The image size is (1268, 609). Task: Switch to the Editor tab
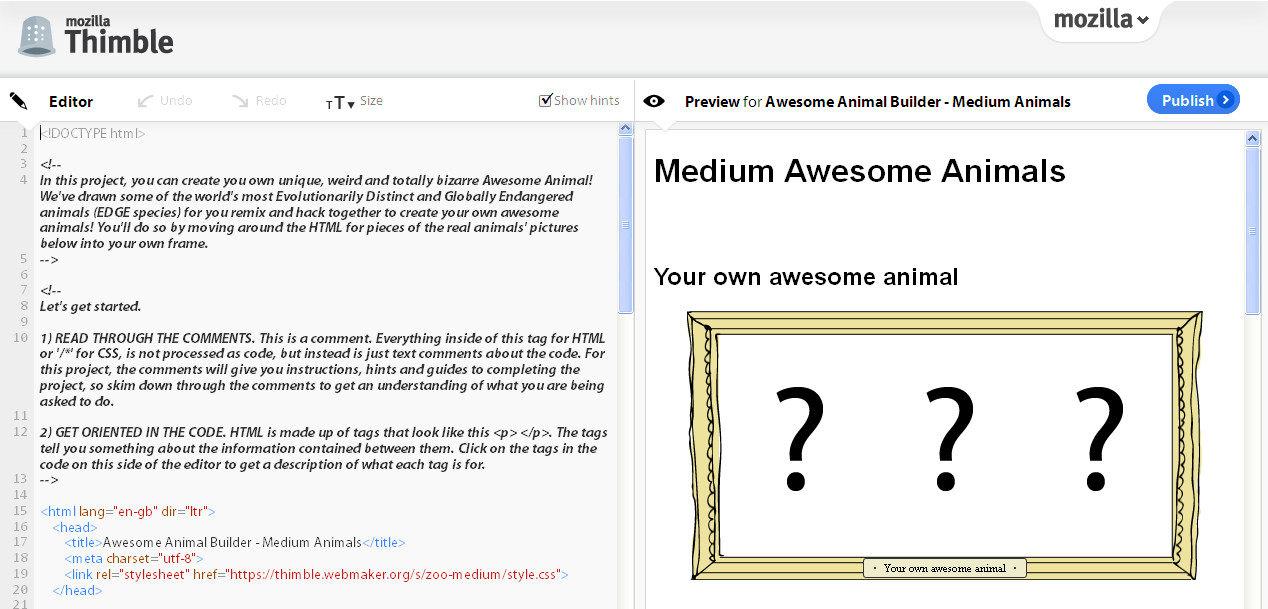click(x=70, y=101)
